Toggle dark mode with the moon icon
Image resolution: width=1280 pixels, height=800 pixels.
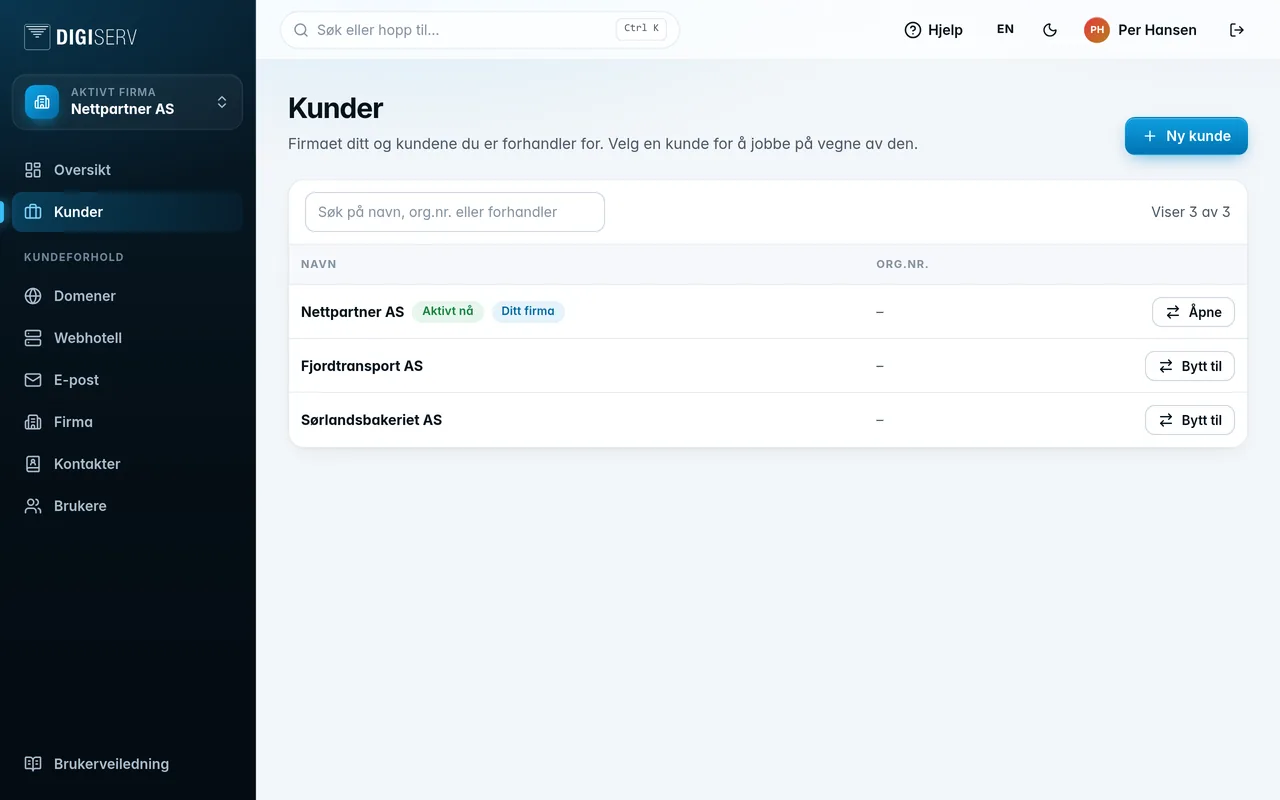[1050, 30]
